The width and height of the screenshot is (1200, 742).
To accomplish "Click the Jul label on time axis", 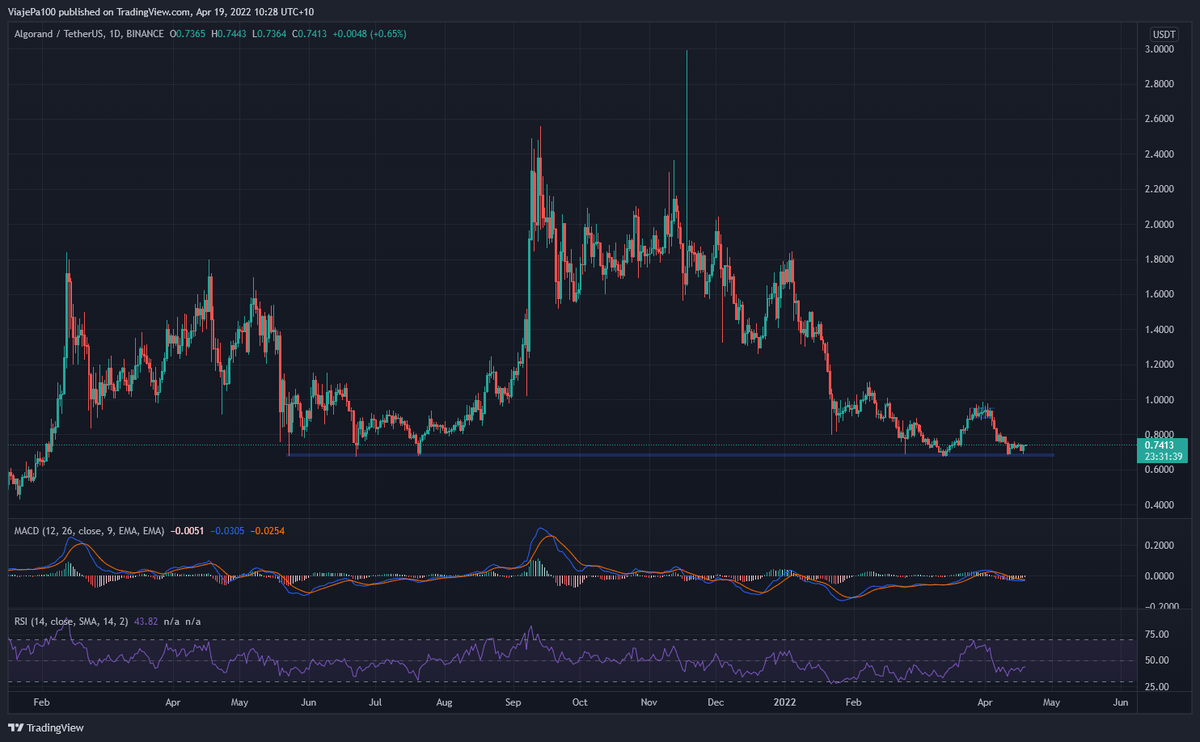I will [x=374, y=704].
